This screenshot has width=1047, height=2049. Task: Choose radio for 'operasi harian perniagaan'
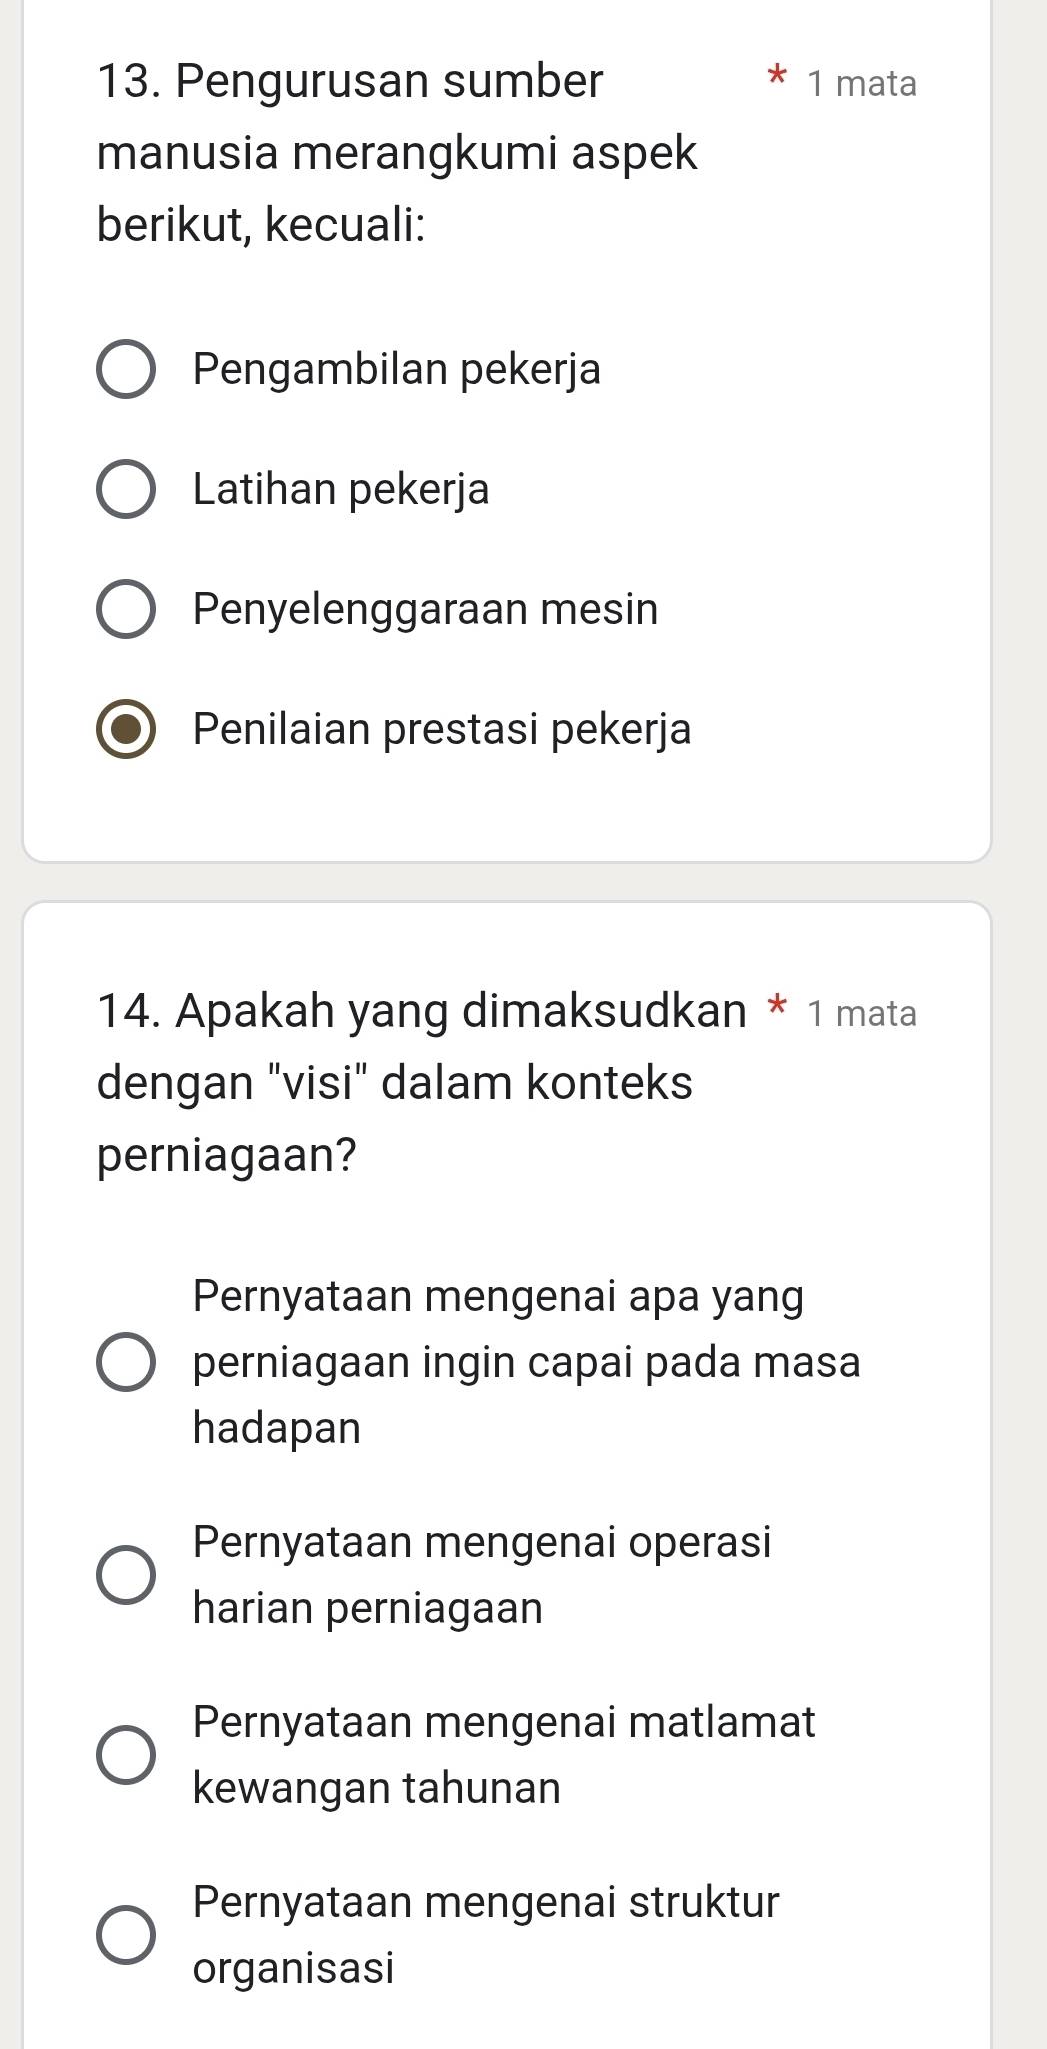(126, 1575)
